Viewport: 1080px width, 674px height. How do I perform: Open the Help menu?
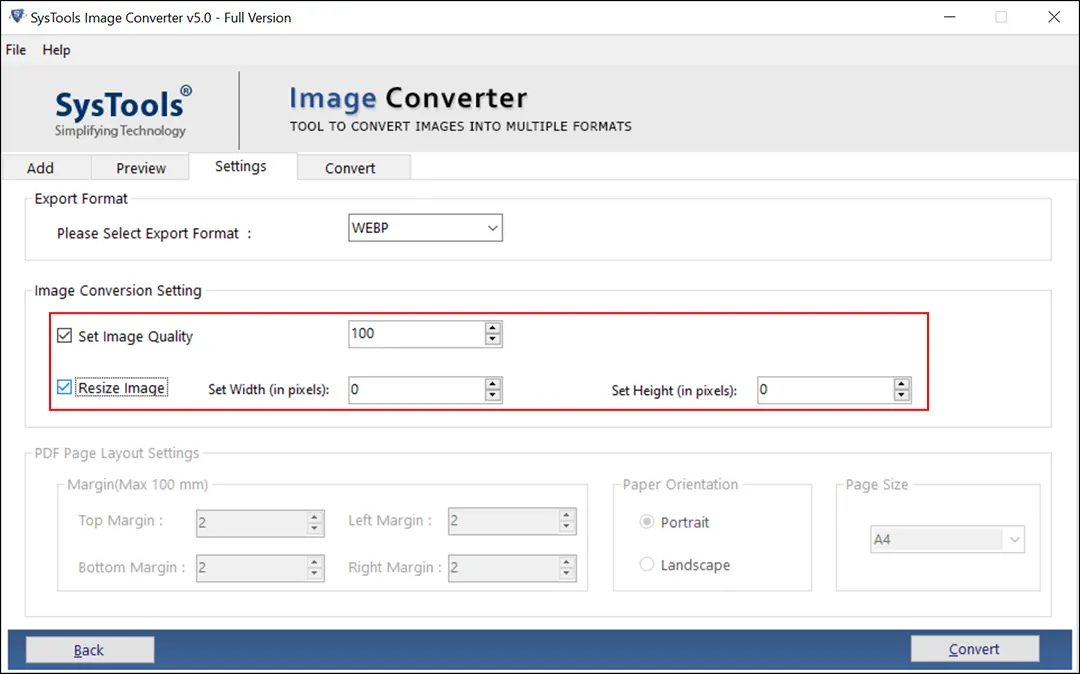click(x=56, y=50)
